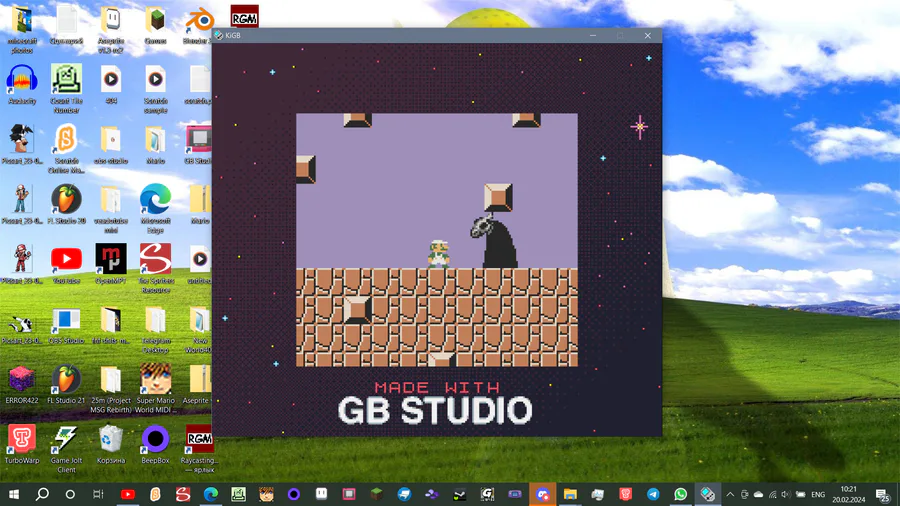Screen dimensions: 900x506
Task: Open the YouTube desktop shortcut
Action: pyautogui.click(x=66, y=264)
